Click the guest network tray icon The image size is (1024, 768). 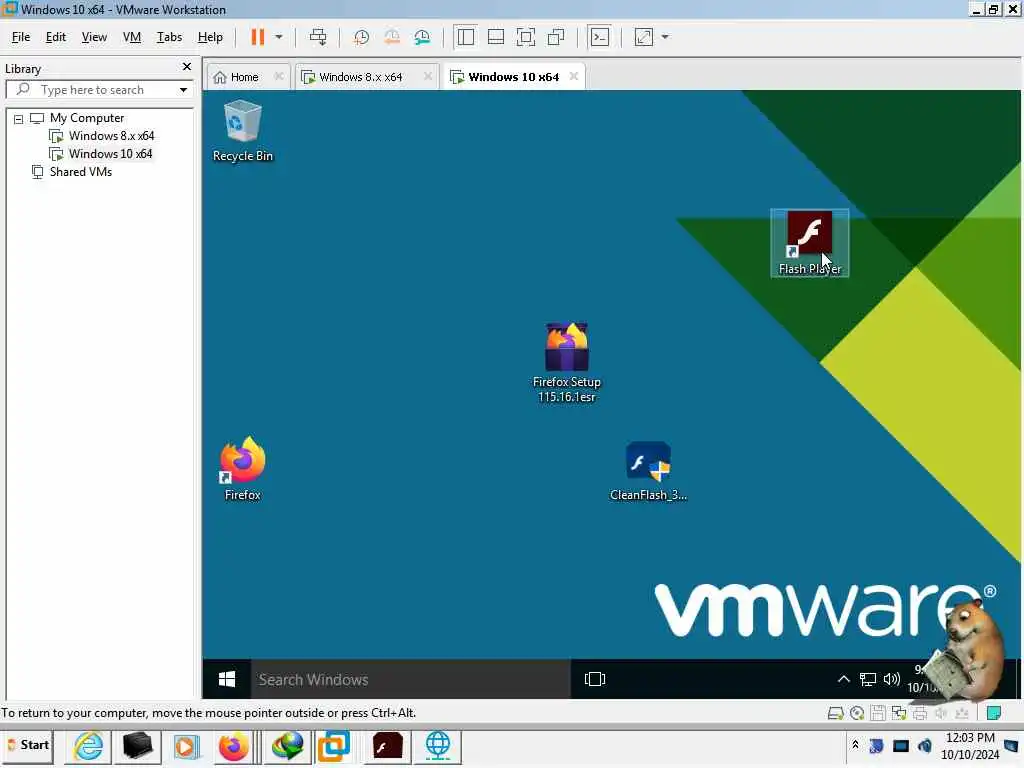point(867,679)
